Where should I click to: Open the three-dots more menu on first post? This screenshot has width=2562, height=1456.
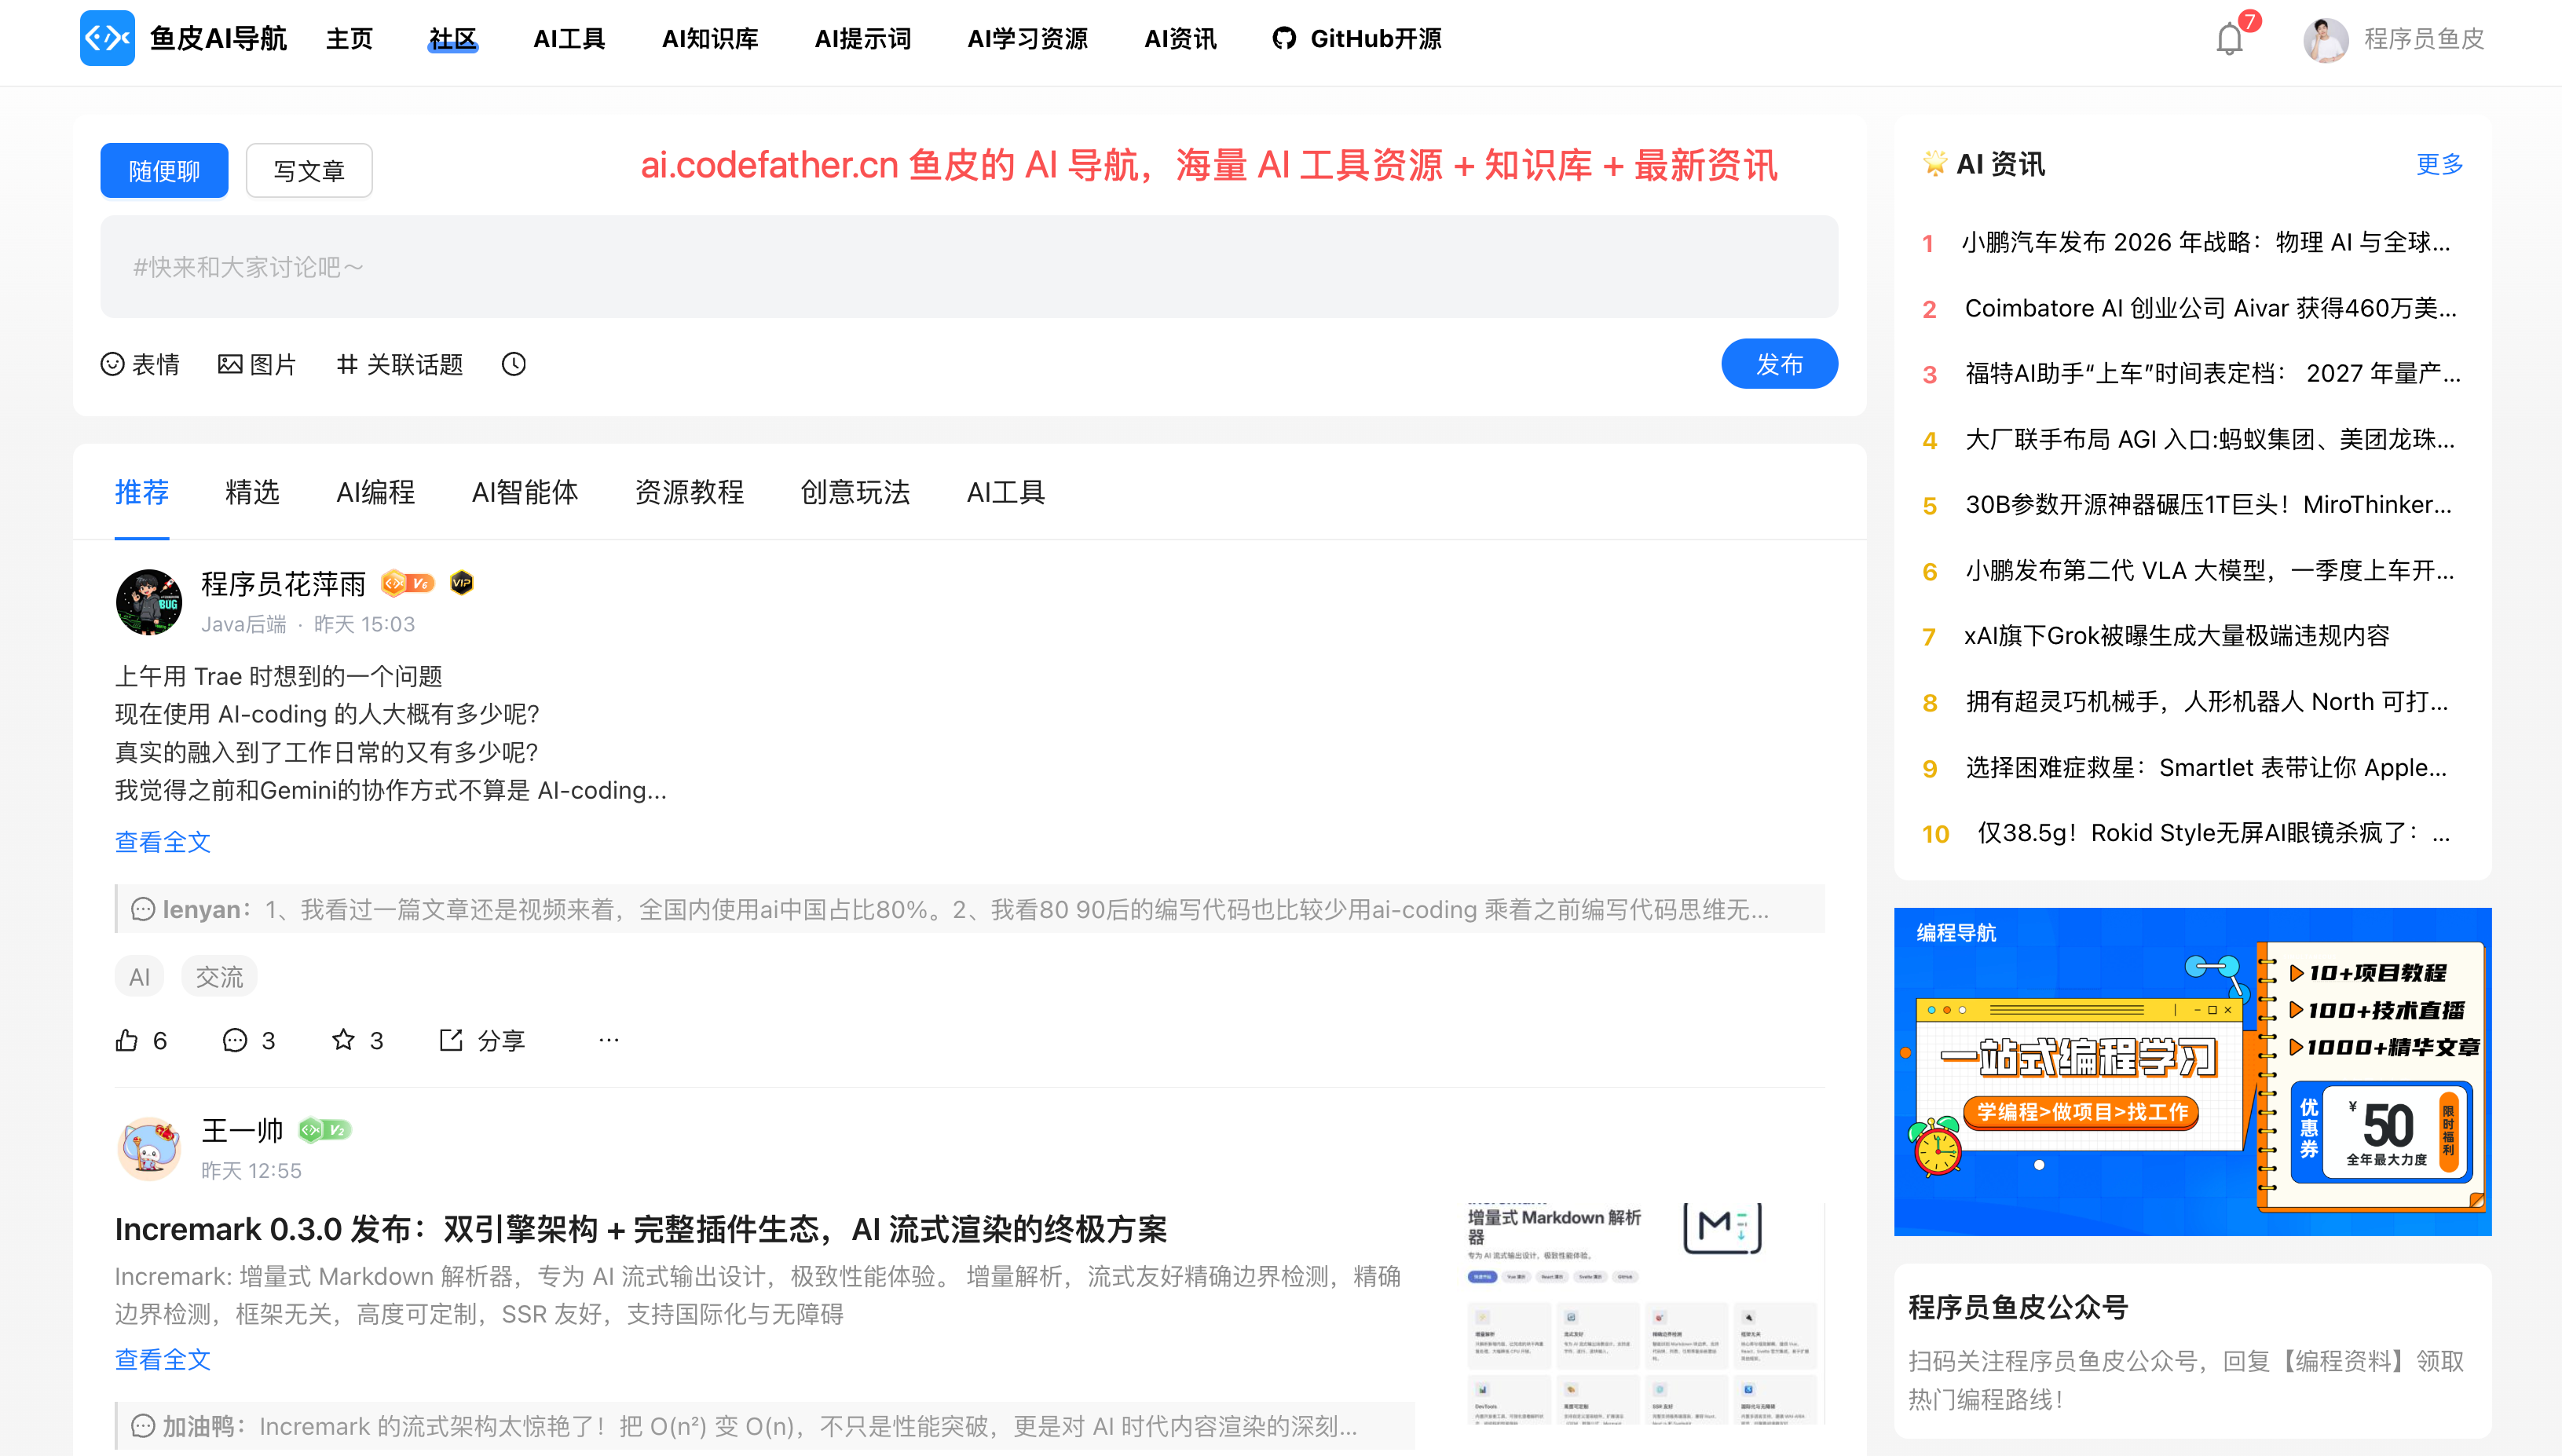(x=608, y=1040)
